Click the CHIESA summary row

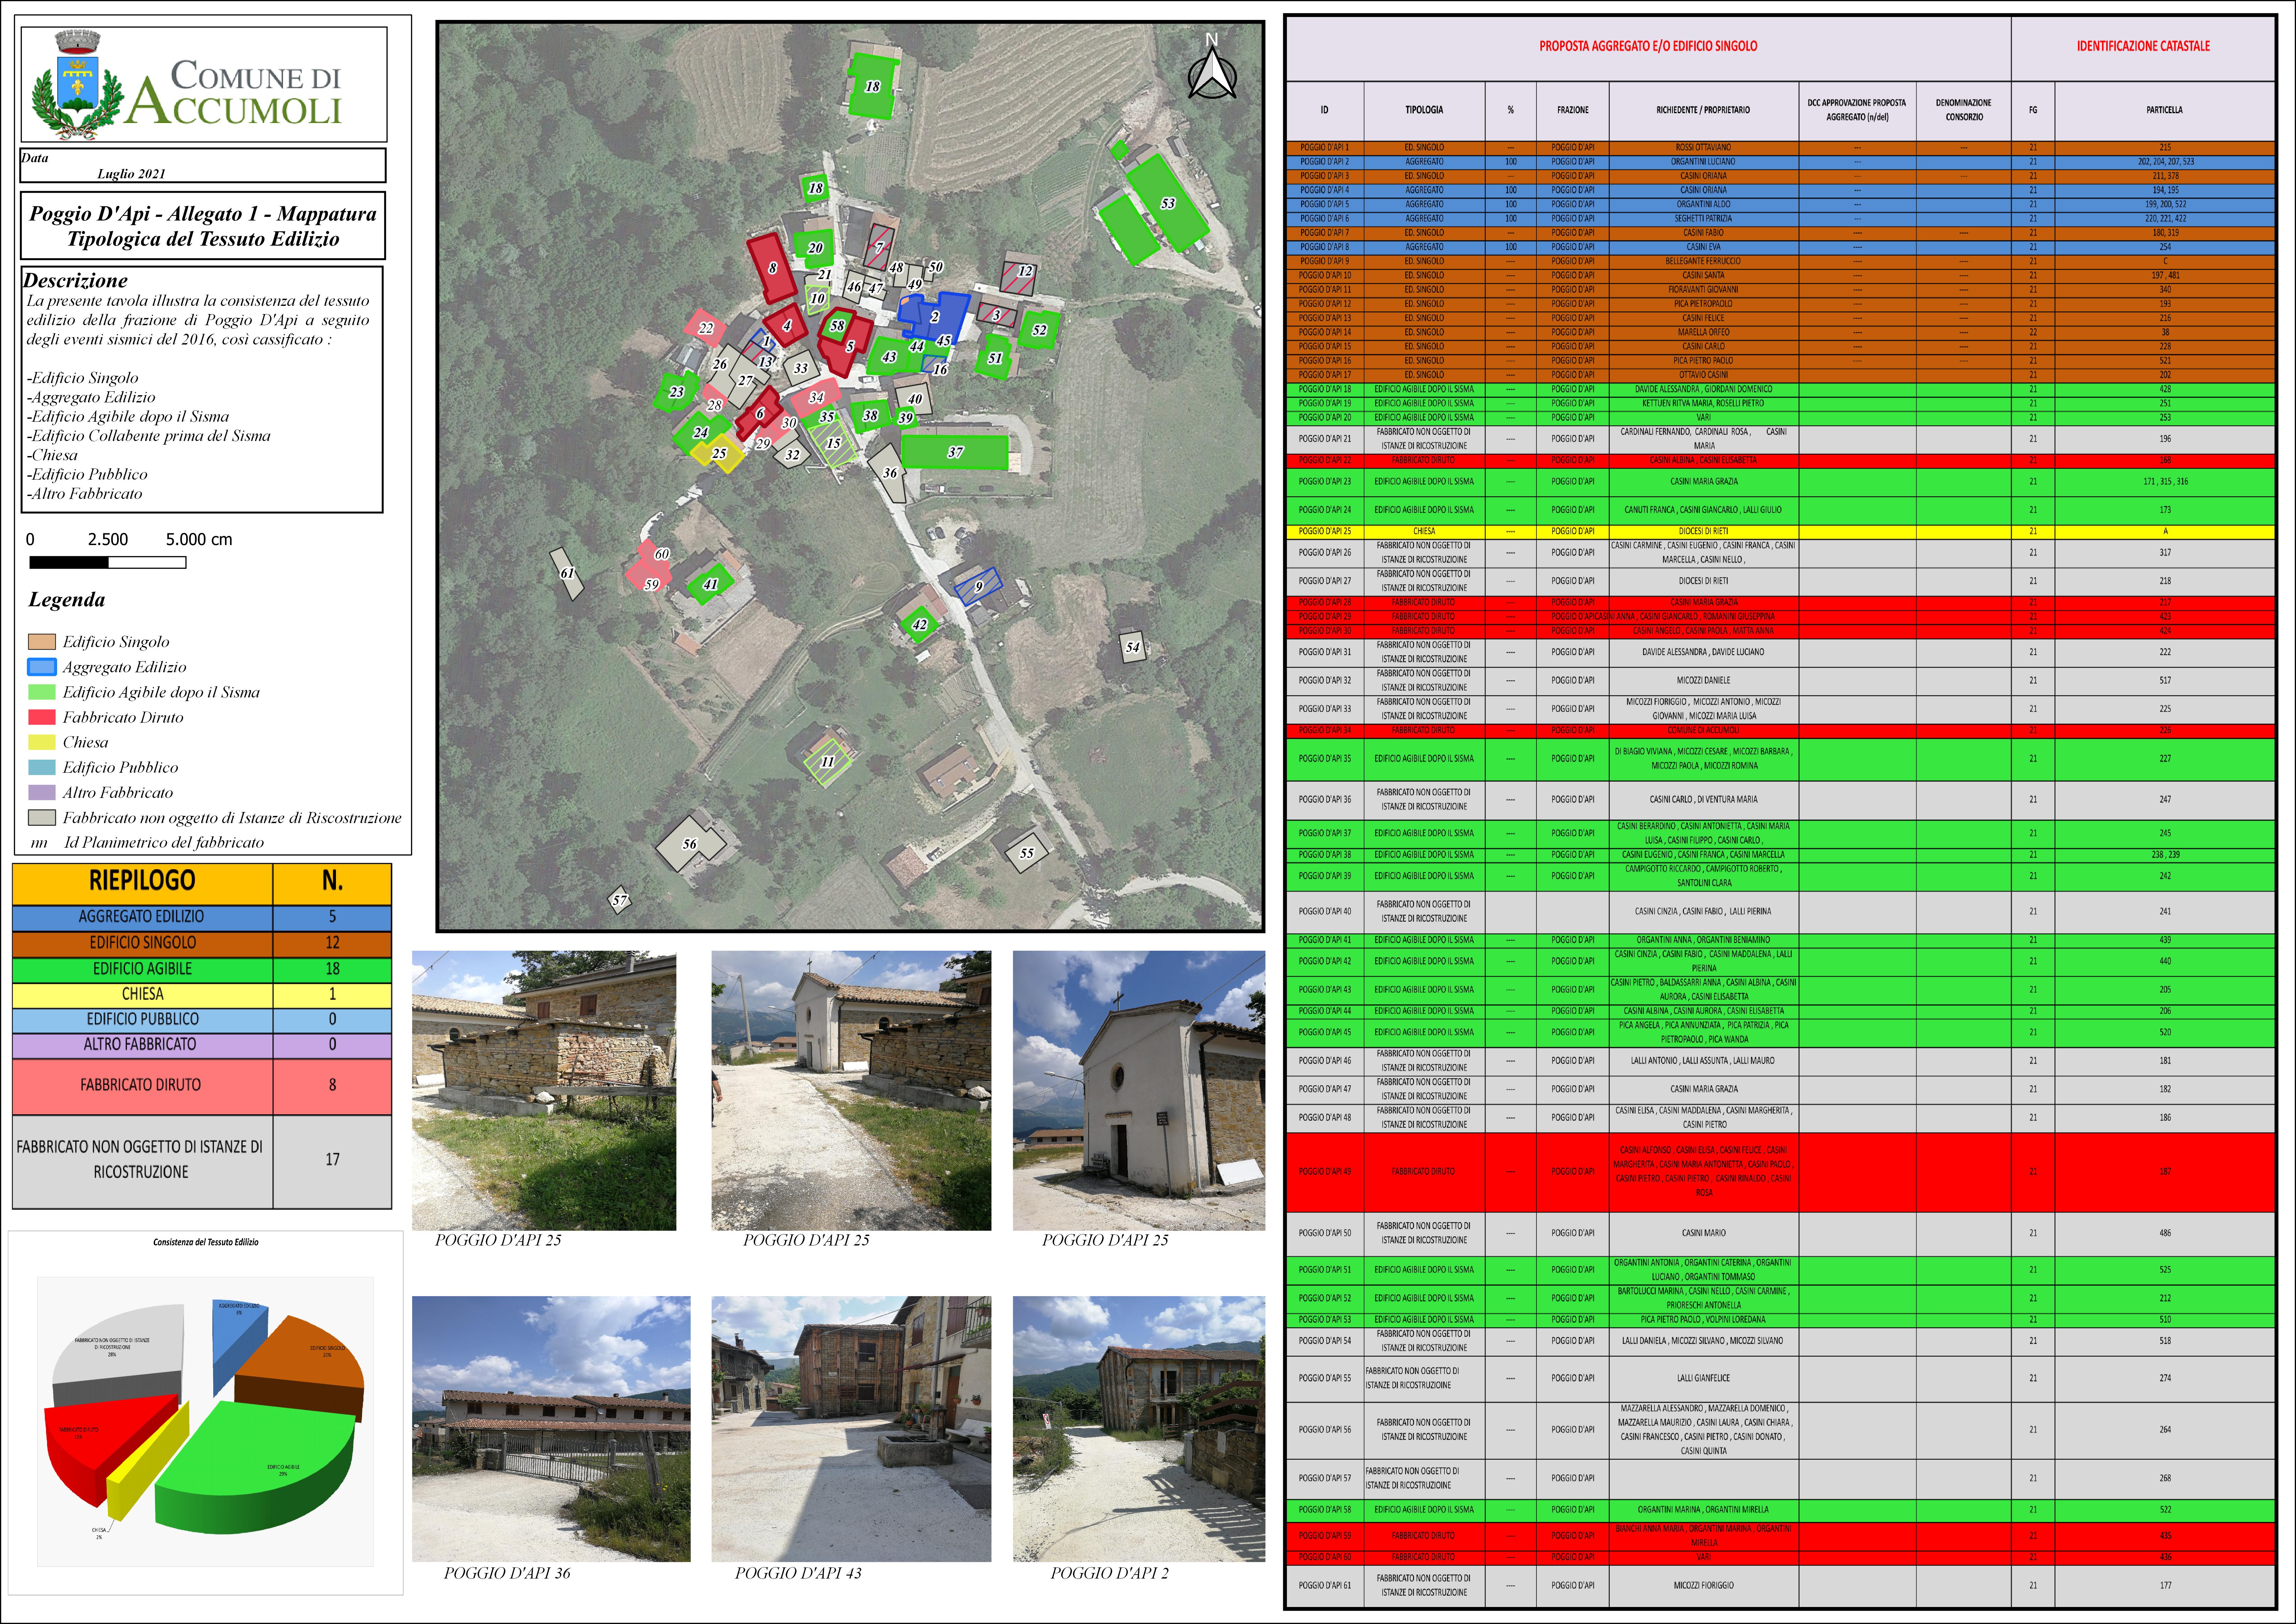[x=202, y=995]
